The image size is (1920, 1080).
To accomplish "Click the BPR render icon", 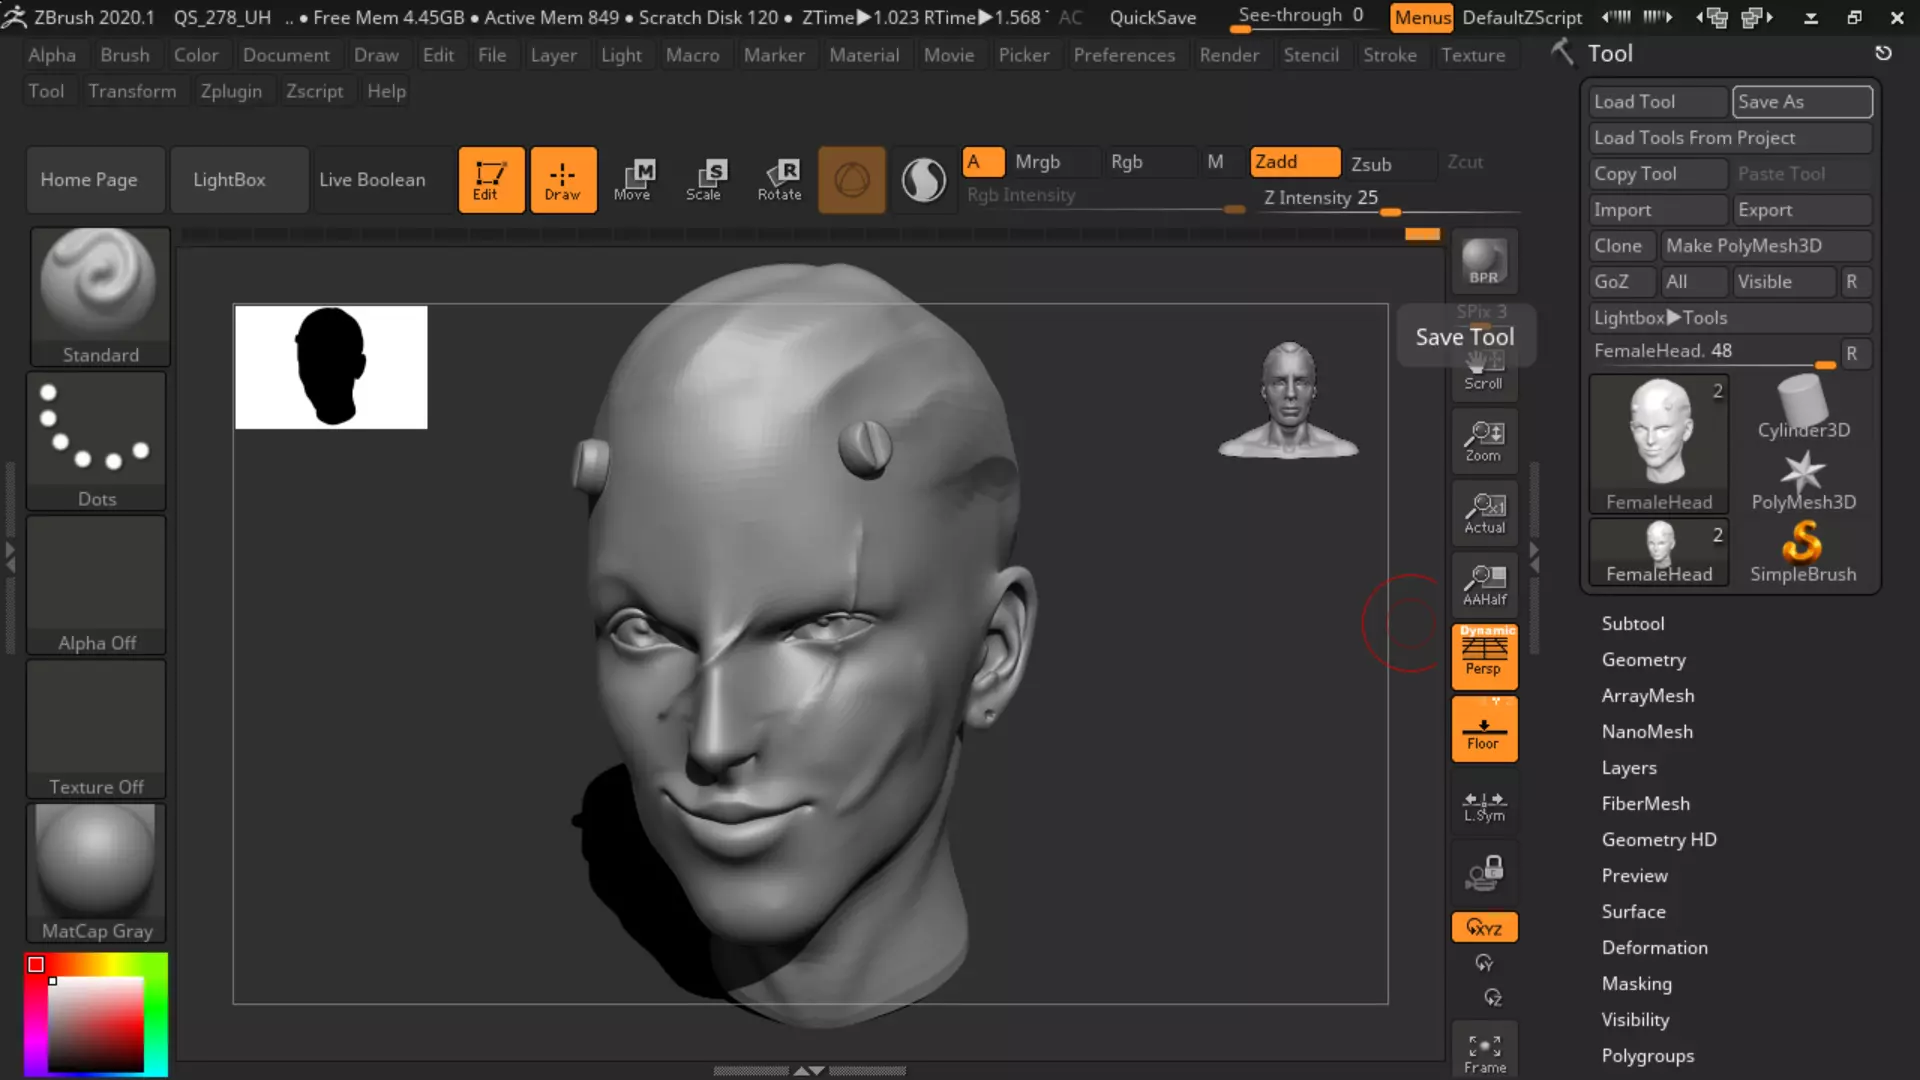I will (x=1484, y=262).
